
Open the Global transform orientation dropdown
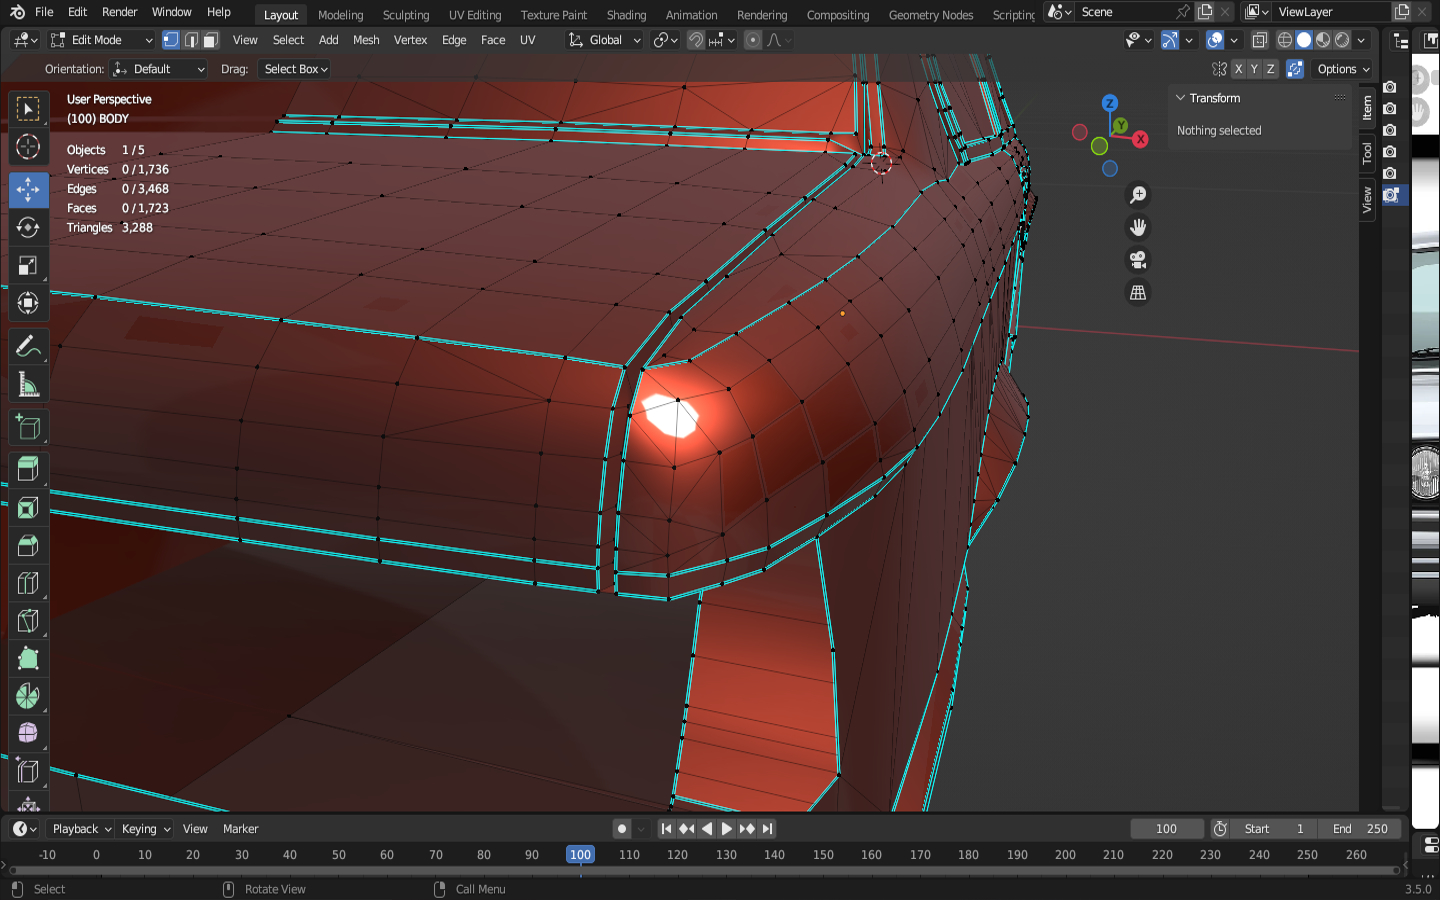point(605,40)
